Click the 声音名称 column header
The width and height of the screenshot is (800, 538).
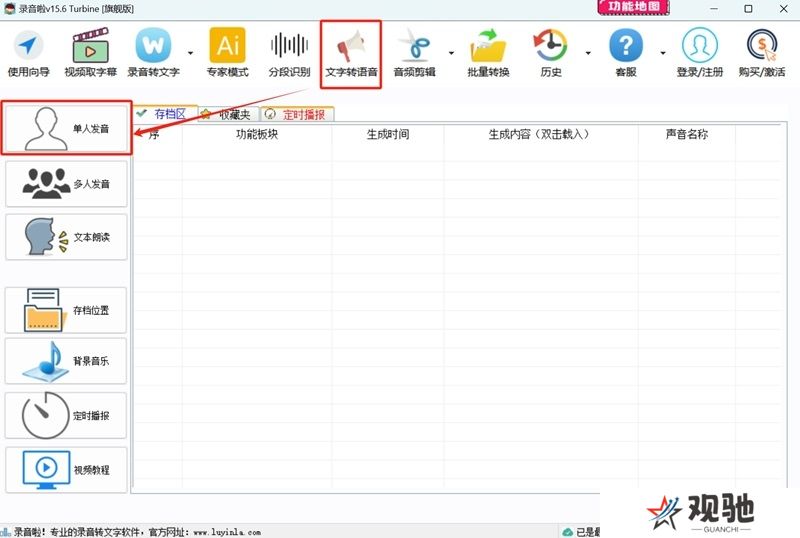[687, 134]
